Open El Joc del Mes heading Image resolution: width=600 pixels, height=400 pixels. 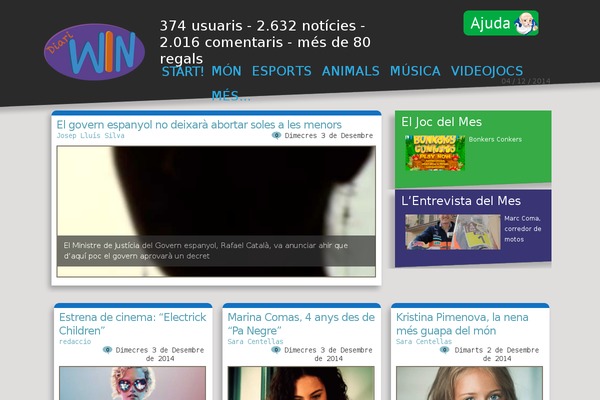tap(441, 122)
